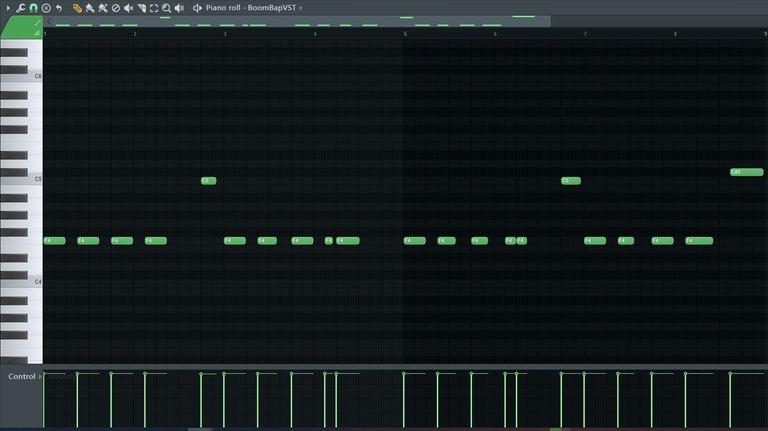Image resolution: width=768 pixels, height=431 pixels.
Task: Click the Piano roll - BoomBapVST title
Action: pos(251,8)
